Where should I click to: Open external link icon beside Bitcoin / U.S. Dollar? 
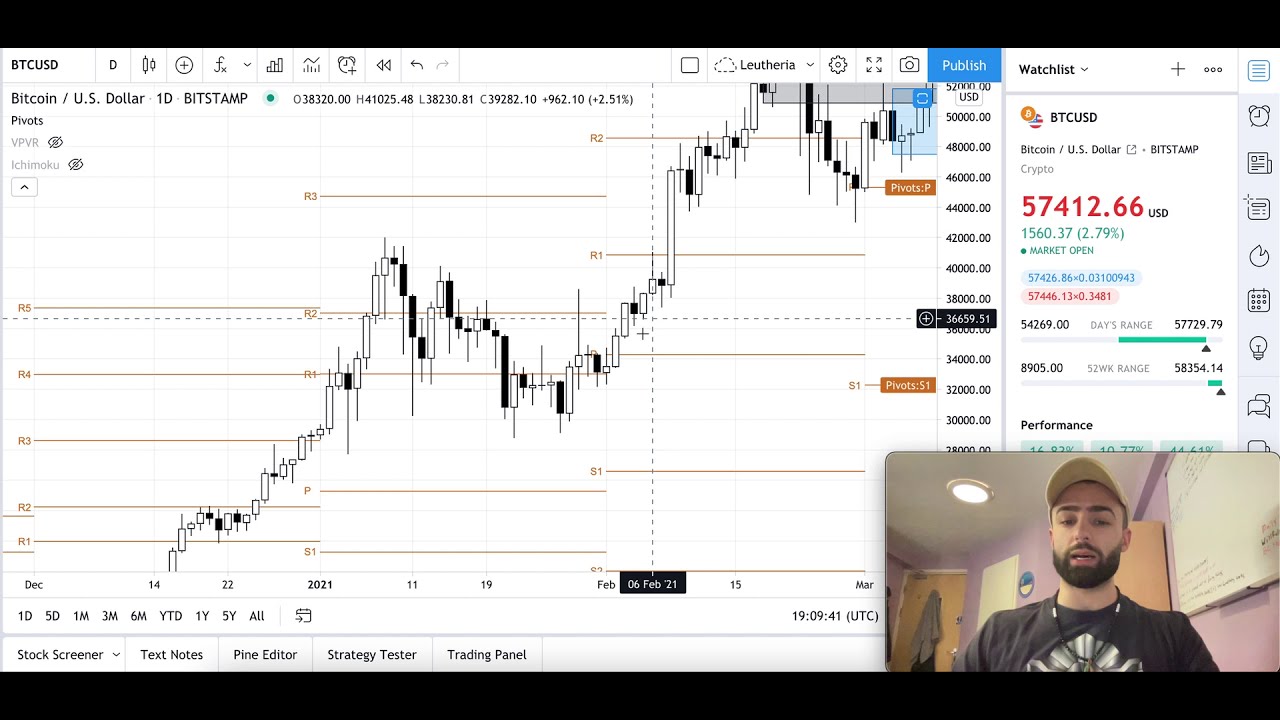pyautogui.click(x=1132, y=150)
